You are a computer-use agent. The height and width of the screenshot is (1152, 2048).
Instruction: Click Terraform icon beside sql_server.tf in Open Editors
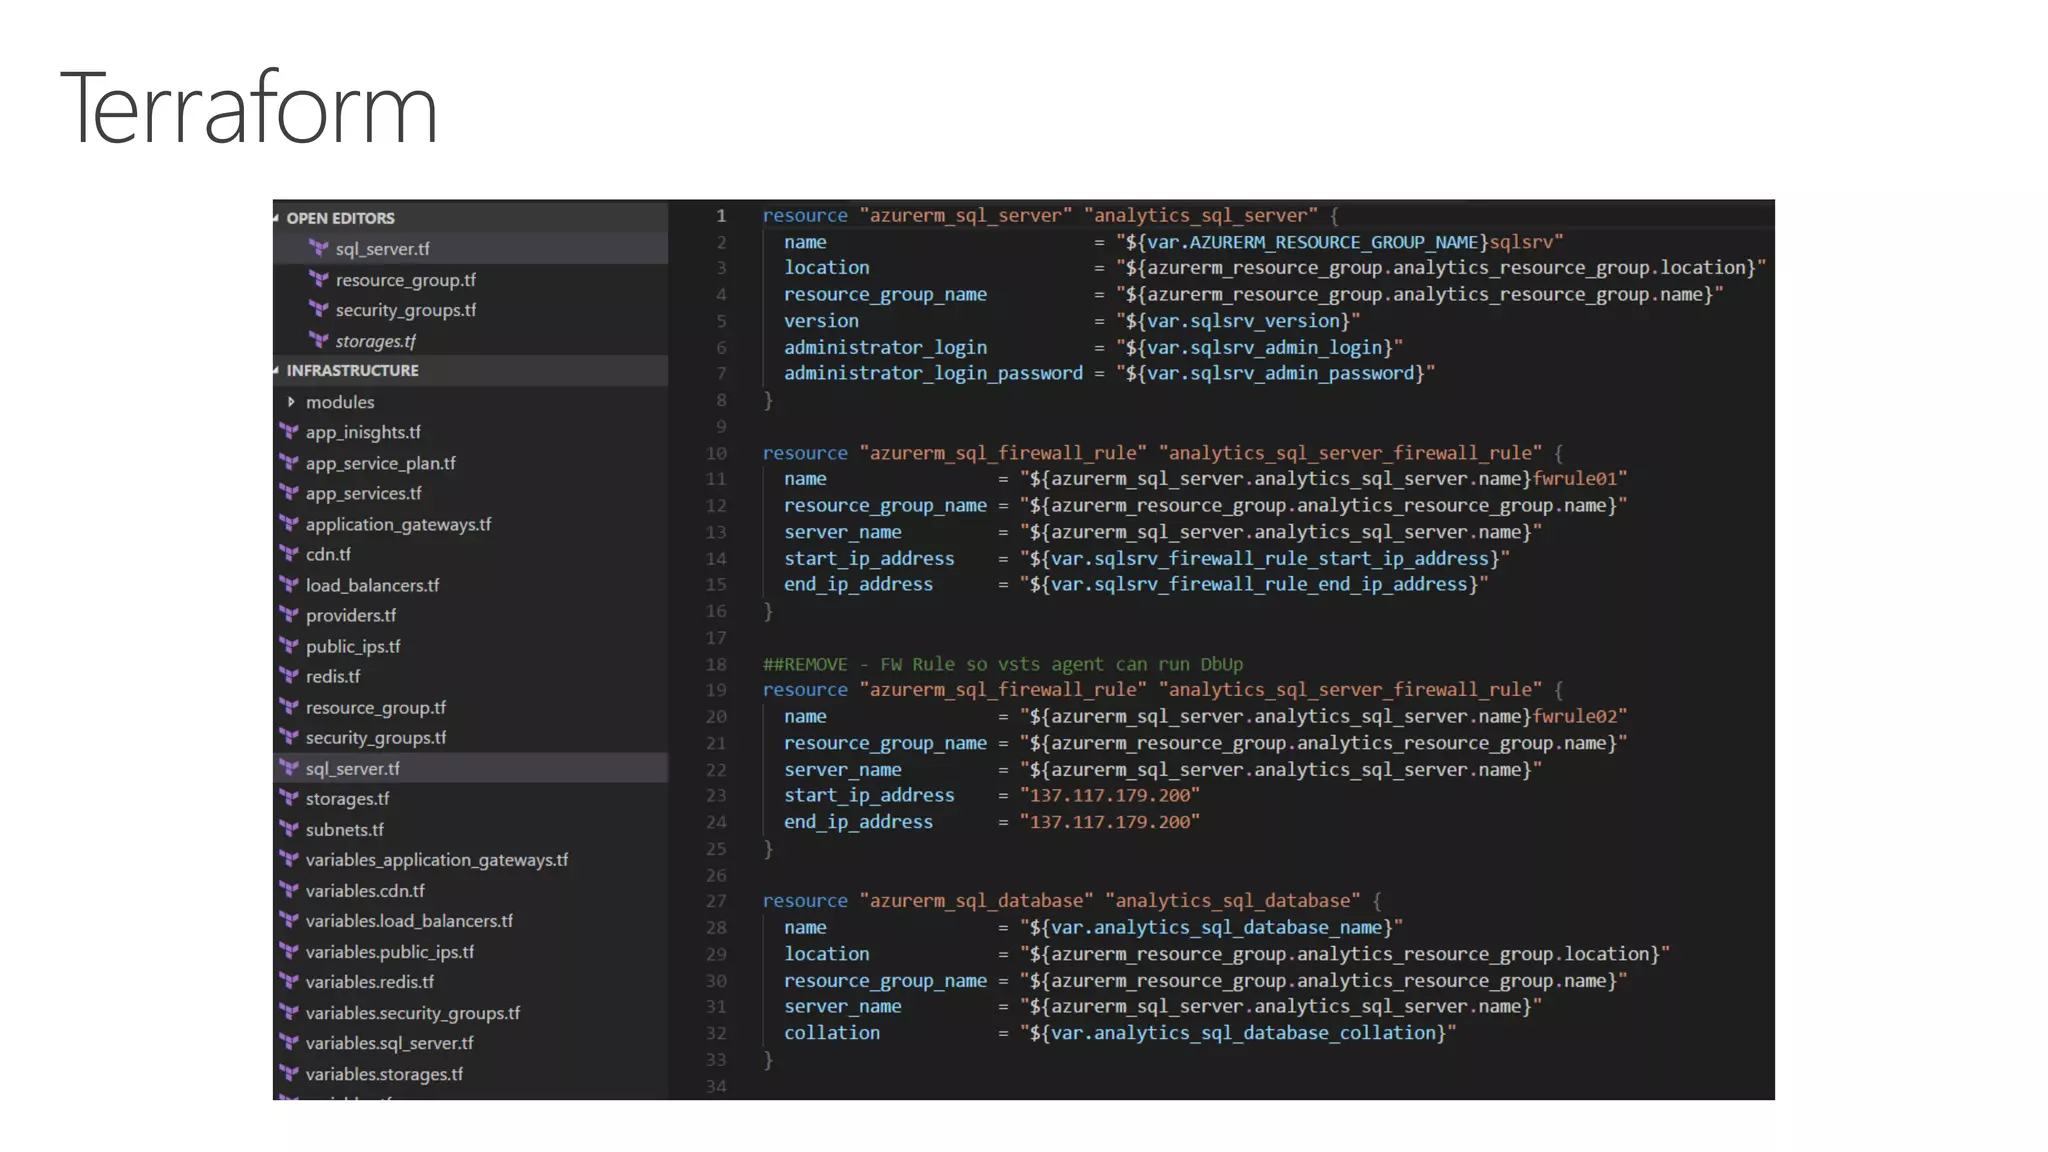click(319, 248)
